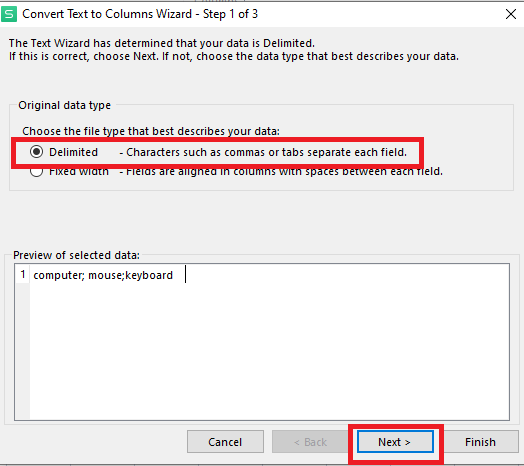The height and width of the screenshot is (466, 524).
Task: Click the 'Fixed width' option label text
Action: pyautogui.click(x=79, y=172)
